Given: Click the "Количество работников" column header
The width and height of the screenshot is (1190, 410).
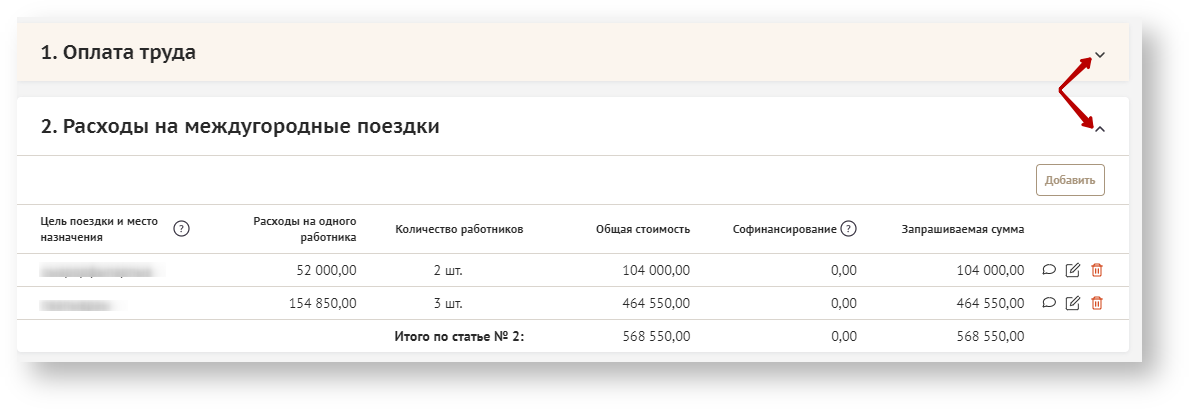Looking at the screenshot, I should click(x=459, y=229).
